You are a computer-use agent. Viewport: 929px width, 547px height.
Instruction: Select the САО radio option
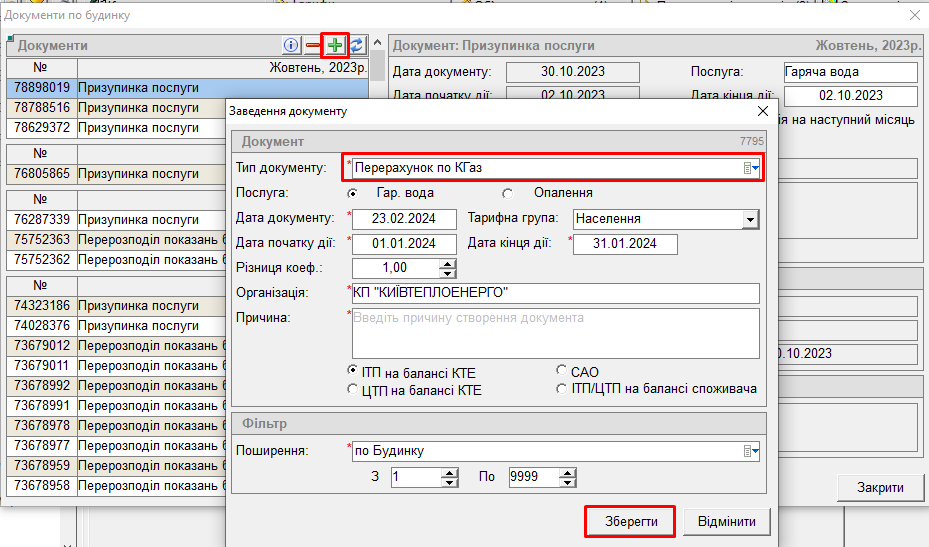tap(561, 372)
